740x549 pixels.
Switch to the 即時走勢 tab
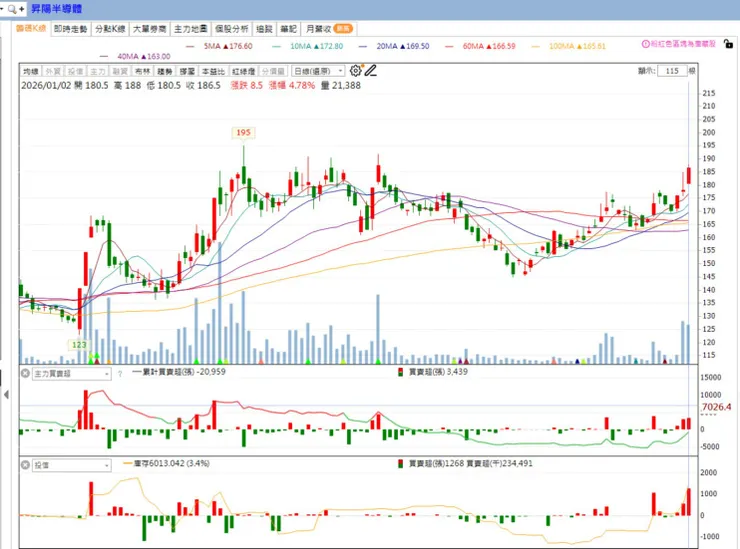tap(70, 29)
